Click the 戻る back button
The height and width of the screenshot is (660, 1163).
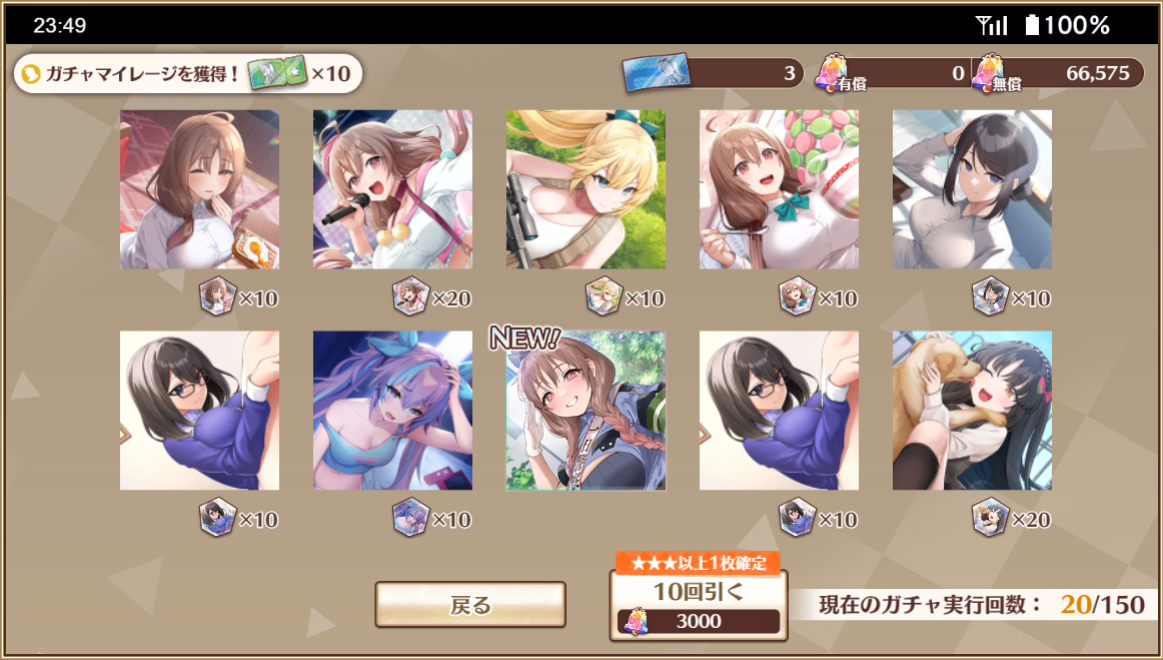coord(470,604)
